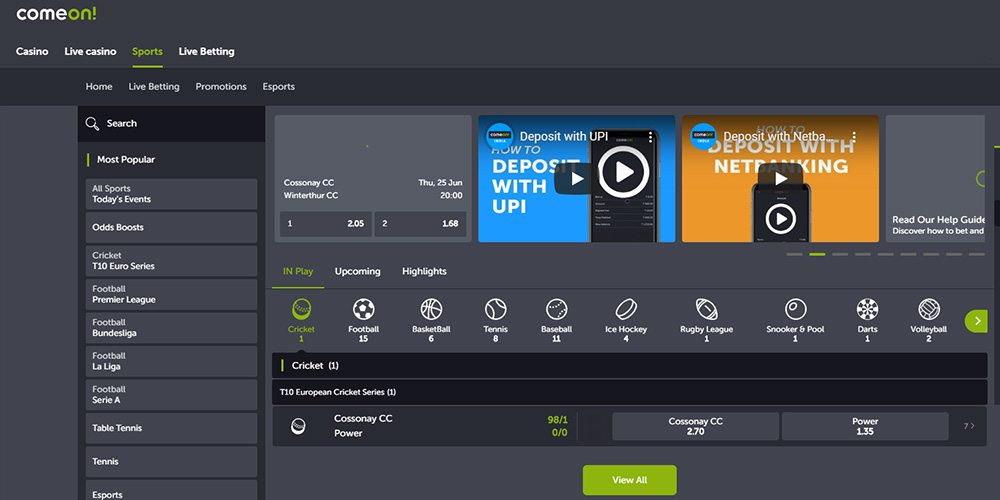The width and height of the screenshot is (1000, 500).
Task: Click the green next-sports arrow button
Action: [x=976, y=321]
